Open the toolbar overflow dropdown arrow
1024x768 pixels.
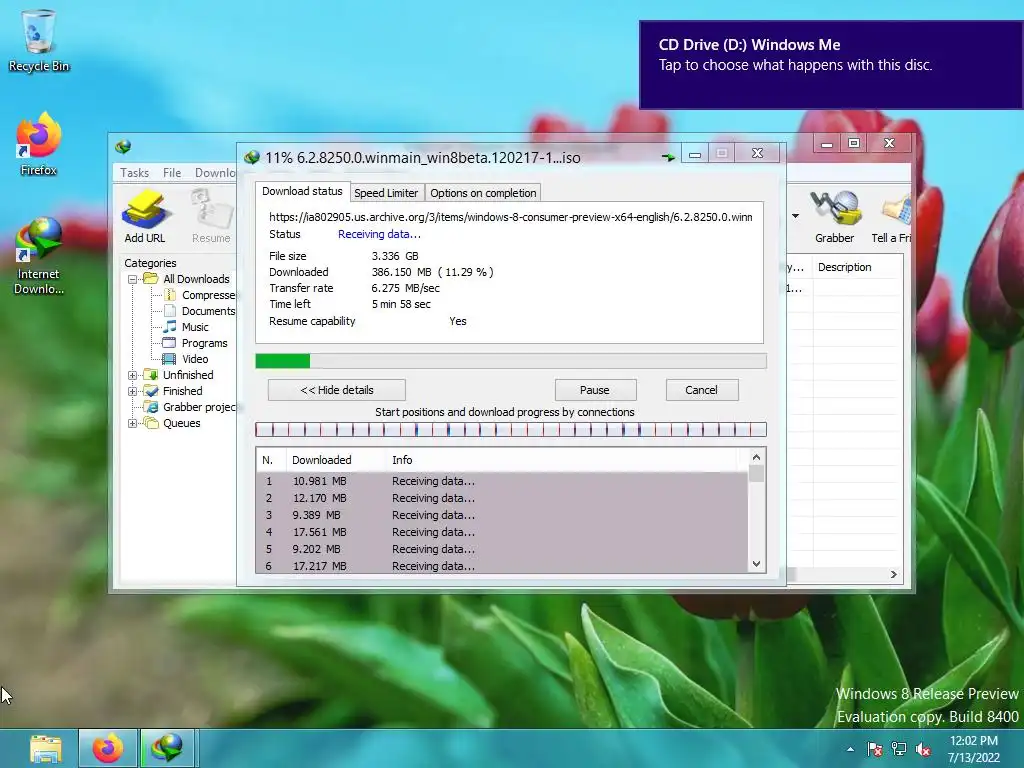click(x=795, y=216)
